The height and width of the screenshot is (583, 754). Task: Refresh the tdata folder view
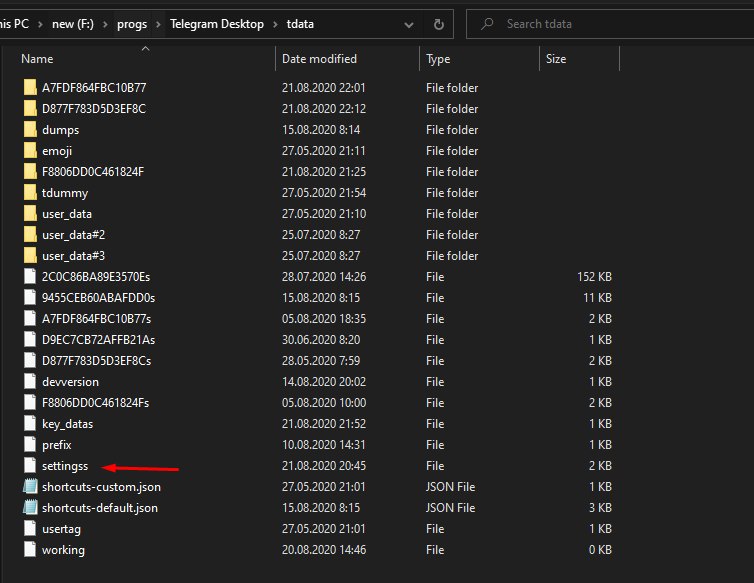click(x=439, y=24)
